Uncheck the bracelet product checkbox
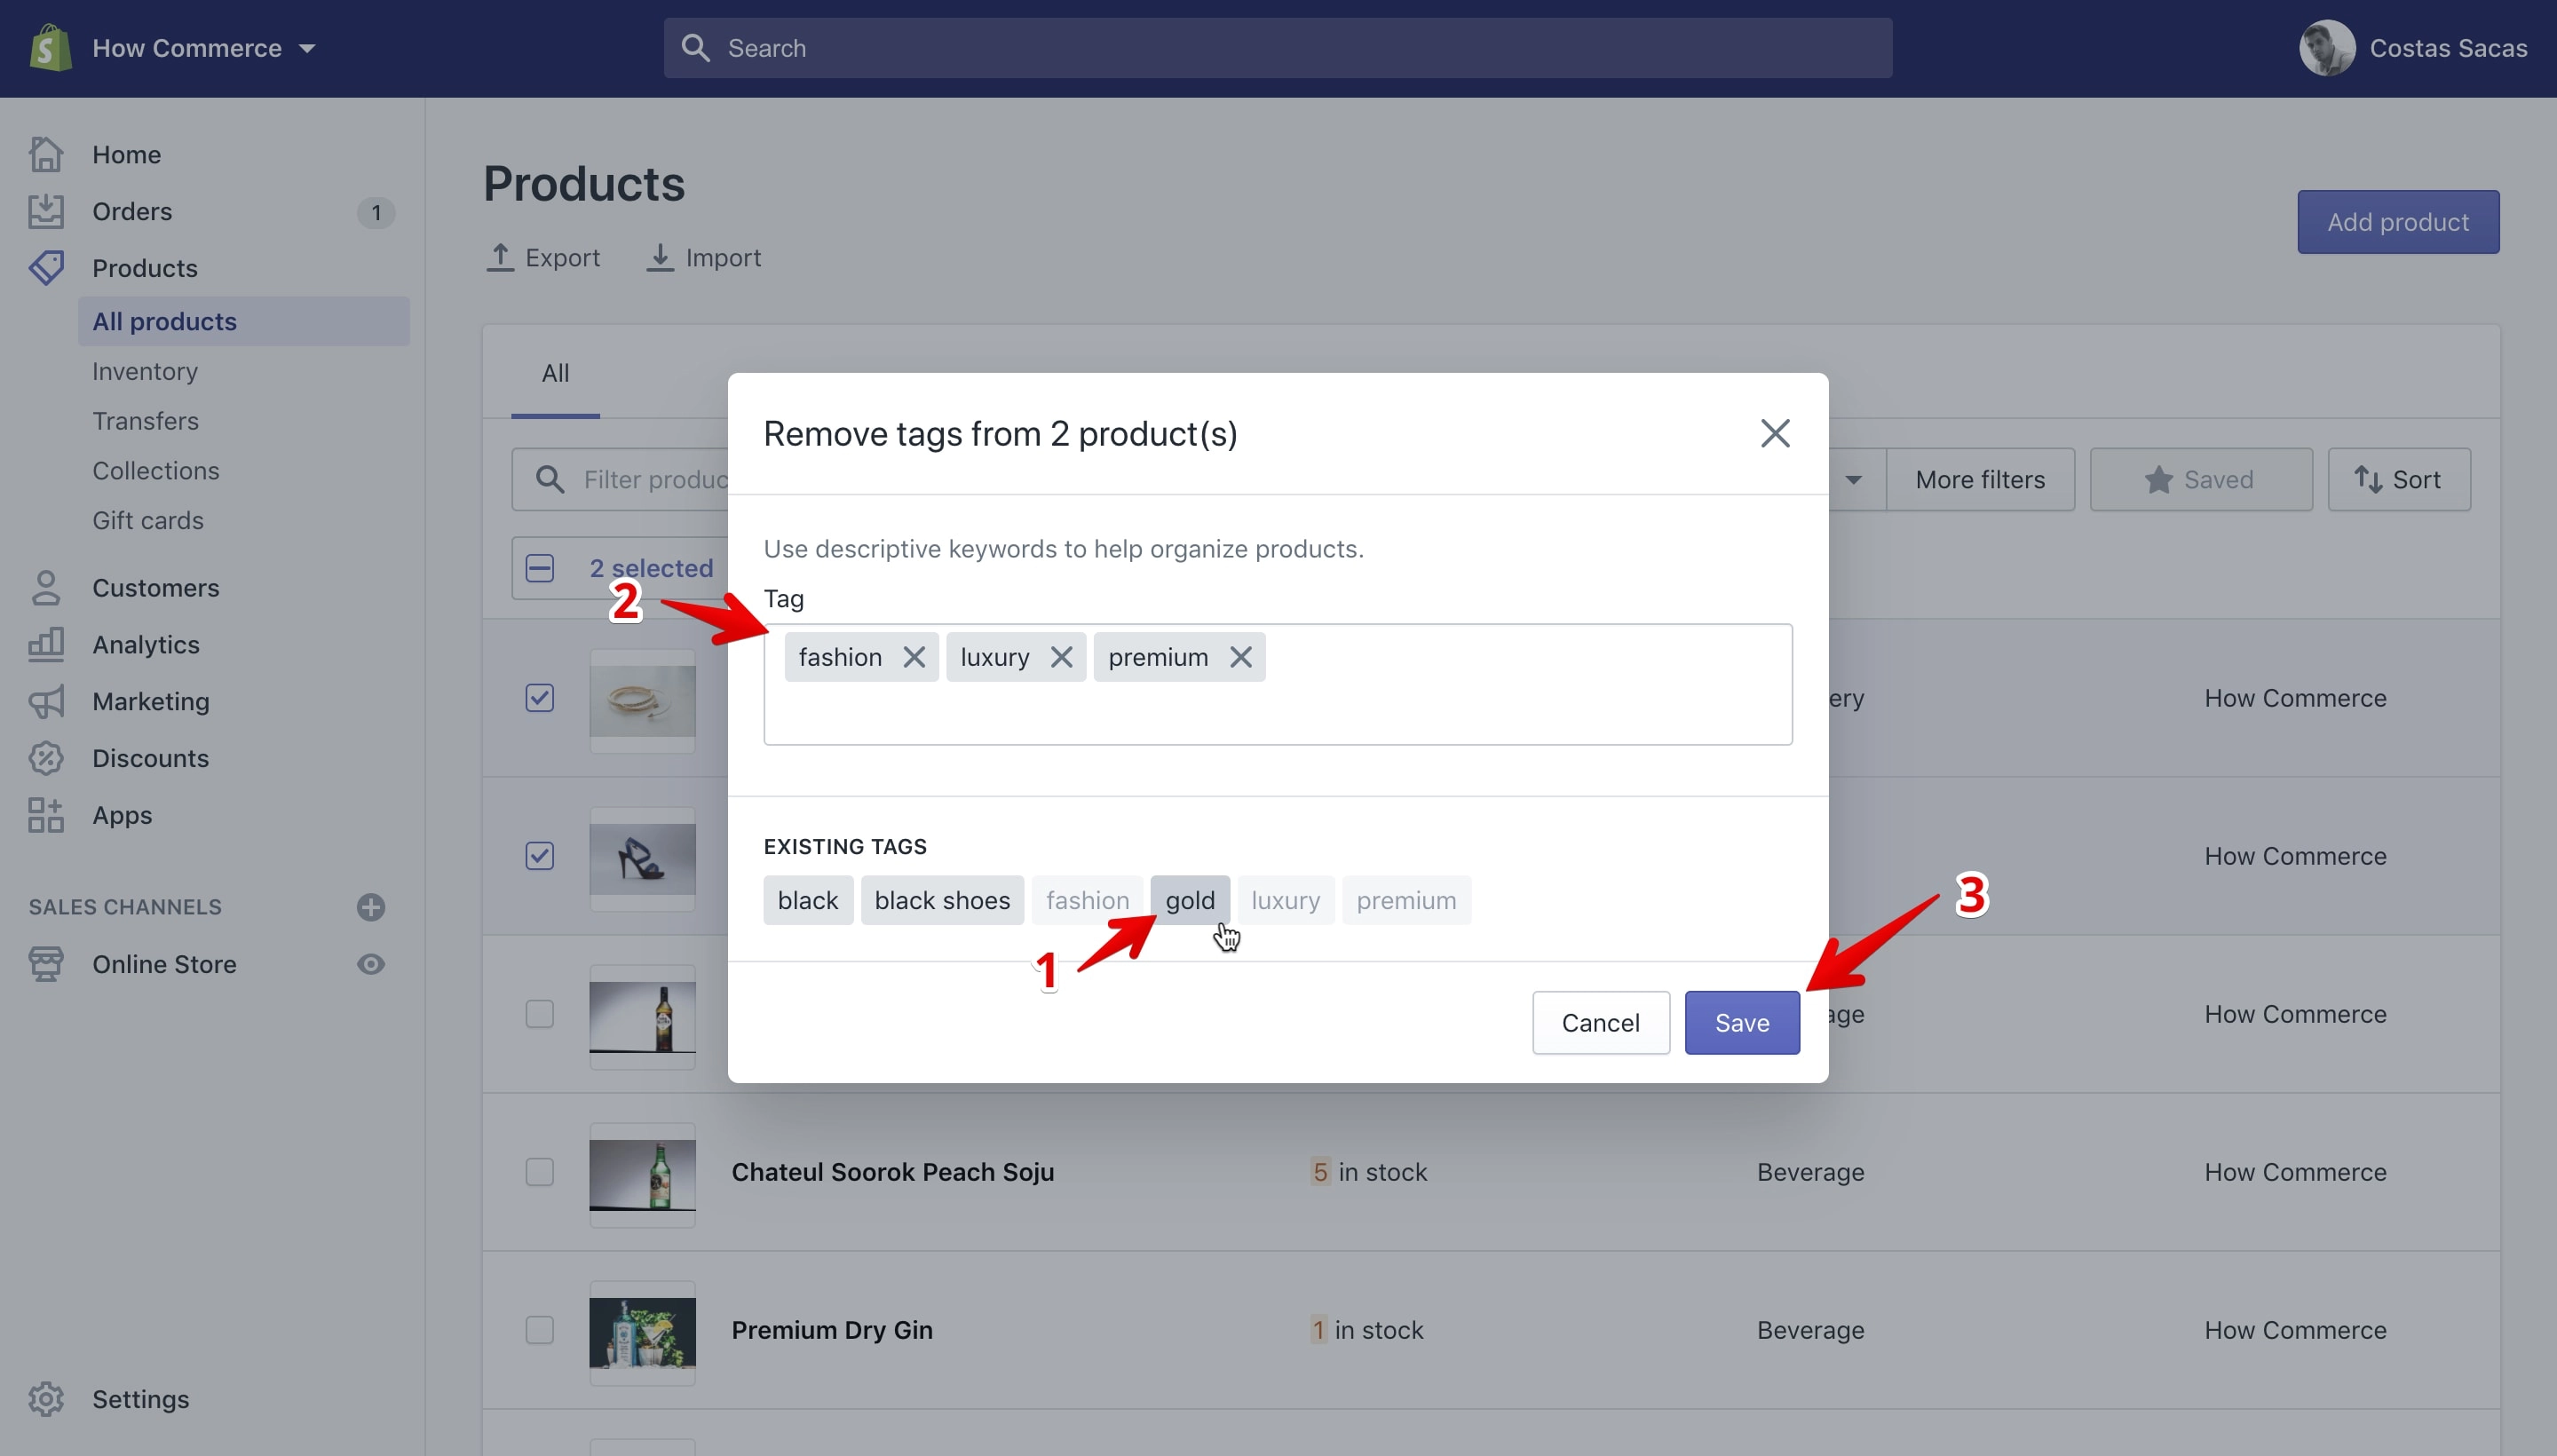The width and height of the screenshot is (2557, 1456). (x=540, y=698)
